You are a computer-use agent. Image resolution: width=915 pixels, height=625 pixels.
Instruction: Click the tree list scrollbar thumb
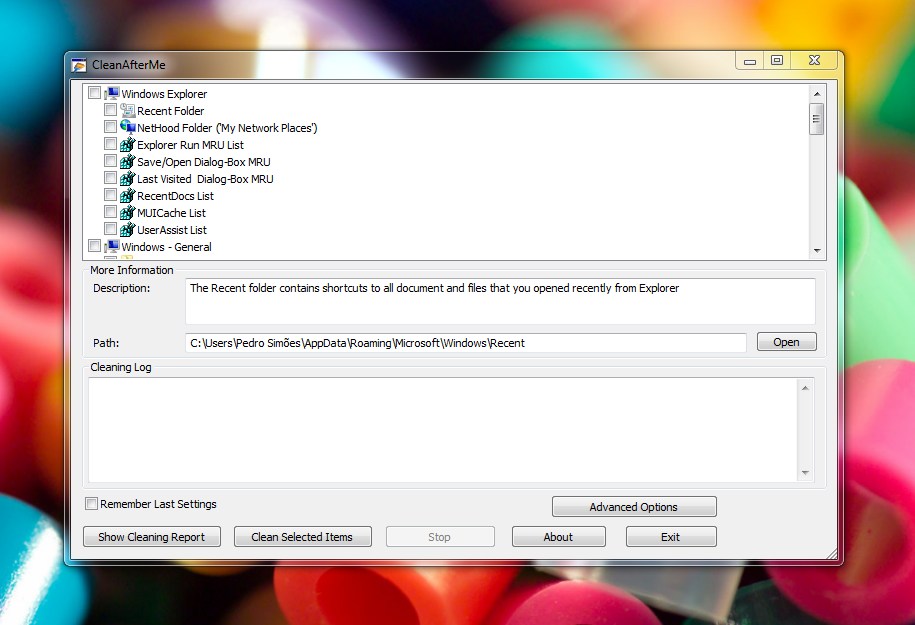[x=817, y=119]
